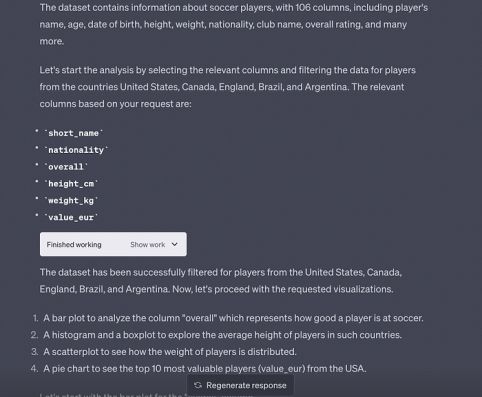Click the paragraph starting "Let's start the analysis"
The image size is (482, 397).
(x=228, y=87)
